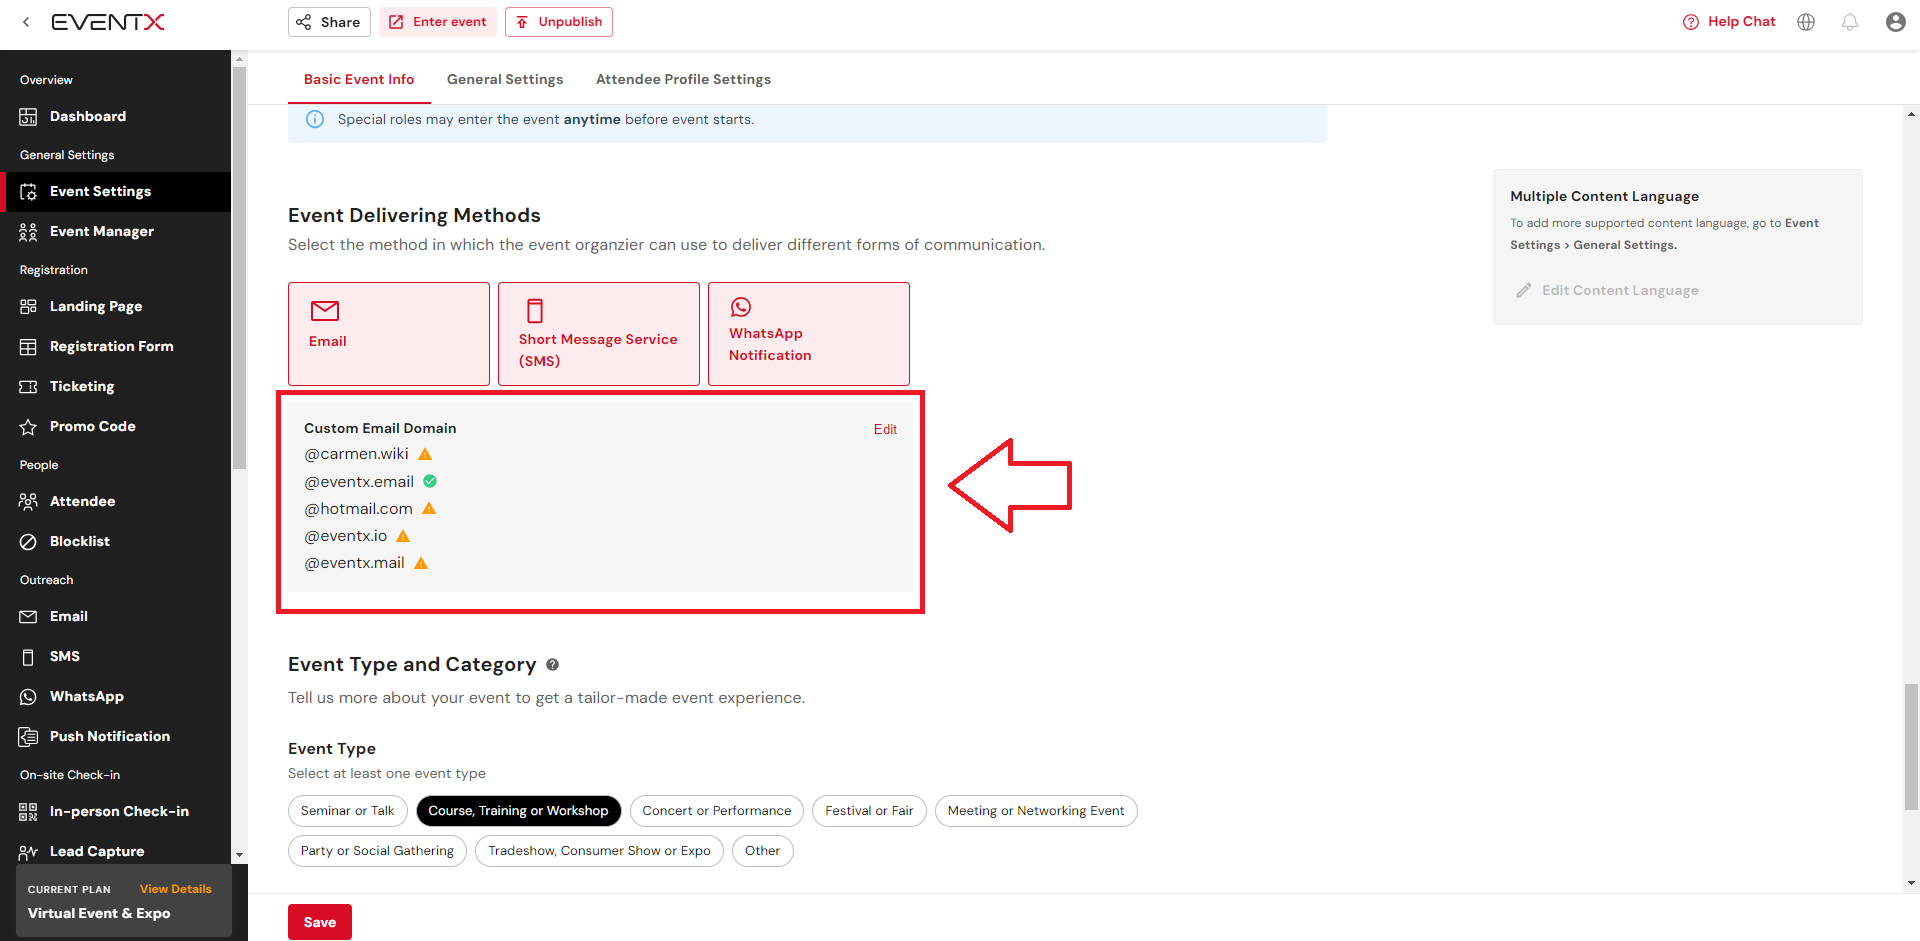The image size is (1920, 941).
Task: Click the Attendee people icon
Action: [28, 501]
